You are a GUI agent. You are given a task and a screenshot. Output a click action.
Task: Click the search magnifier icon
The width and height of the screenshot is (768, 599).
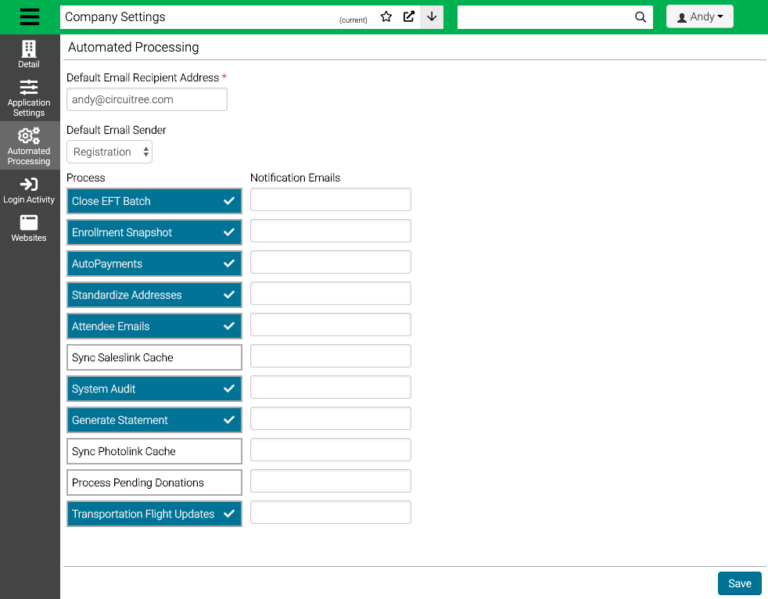(641, 17)
